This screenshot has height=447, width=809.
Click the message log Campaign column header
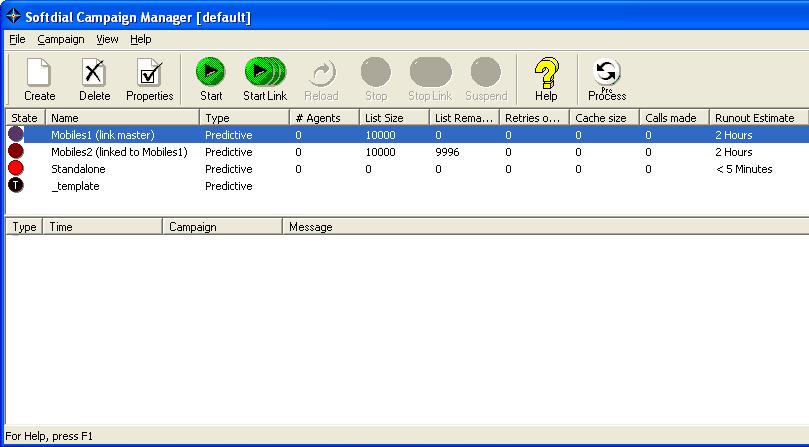click(223, 227)
